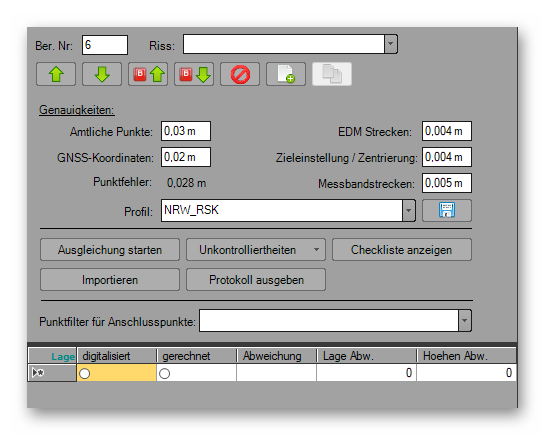Select the digitalisiert radio button
The height and width of the screenshot is (435, 545).
(84, 374)
